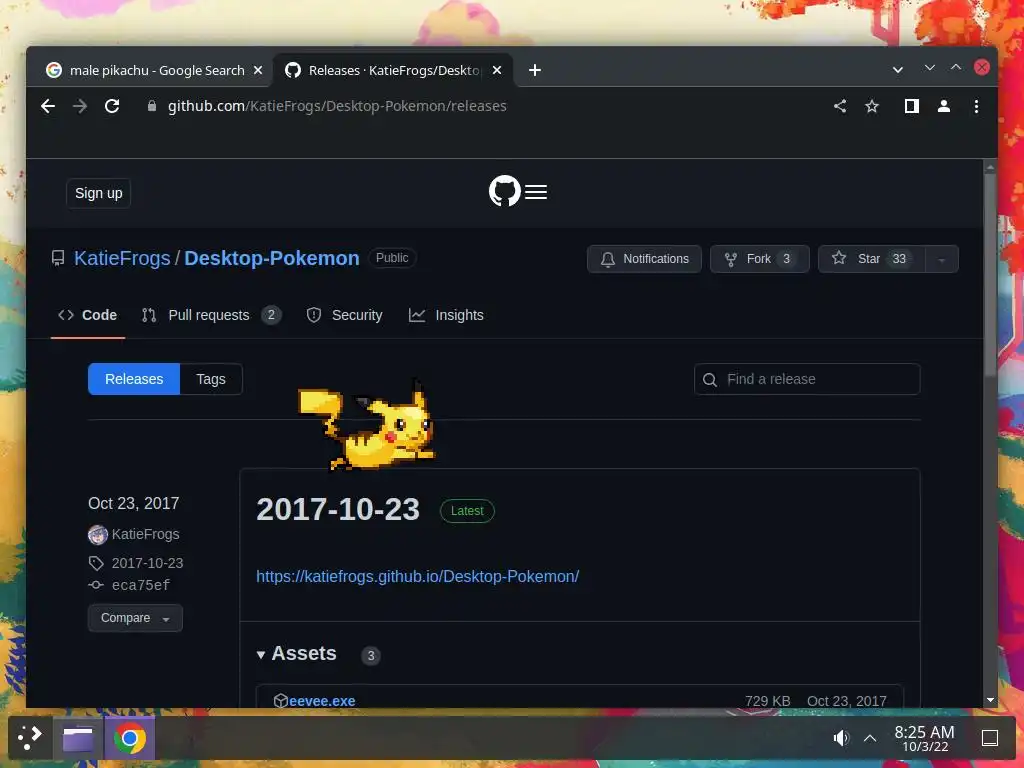Open Chrome profile avatar icon
The width and height of the screenshot is (1024, 768).
[944, 106]
